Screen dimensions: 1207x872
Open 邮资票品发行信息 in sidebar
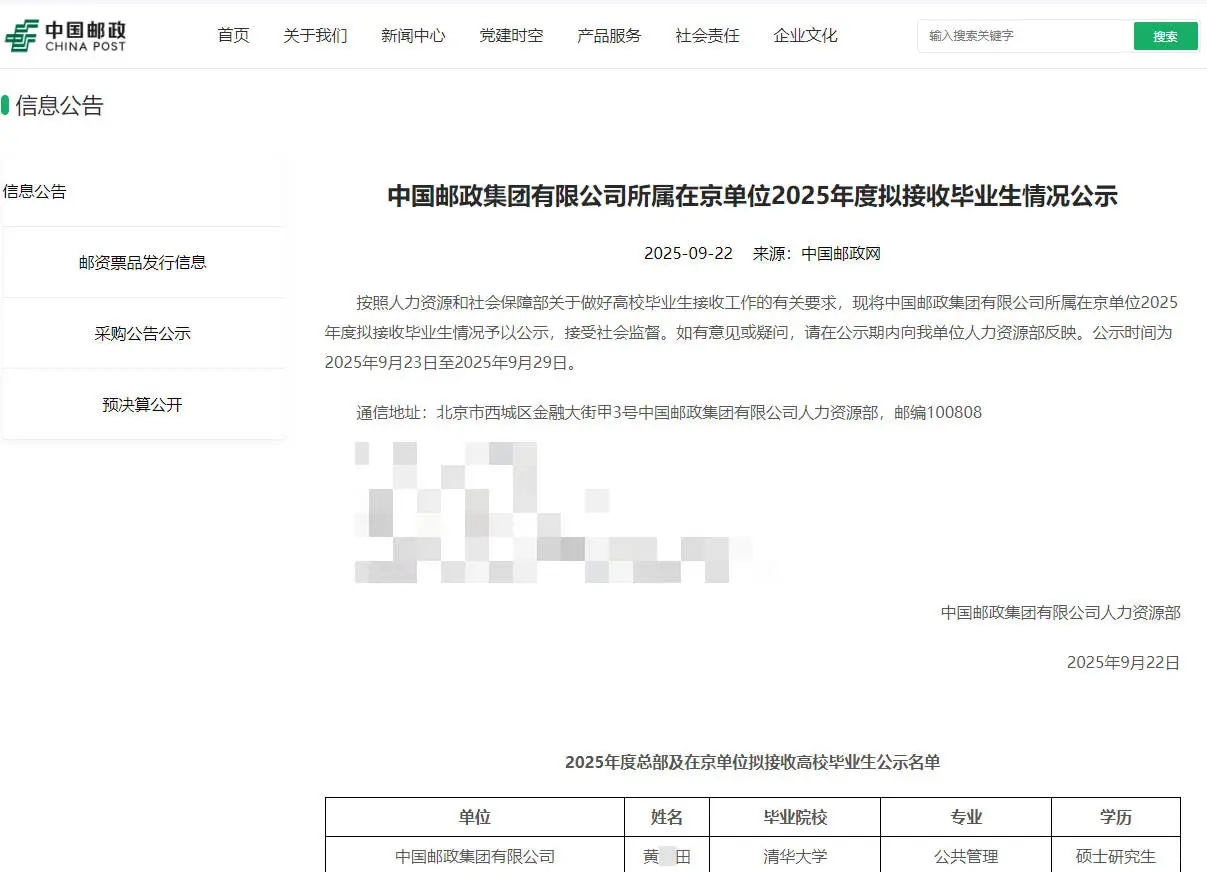(x=143, y=263)
